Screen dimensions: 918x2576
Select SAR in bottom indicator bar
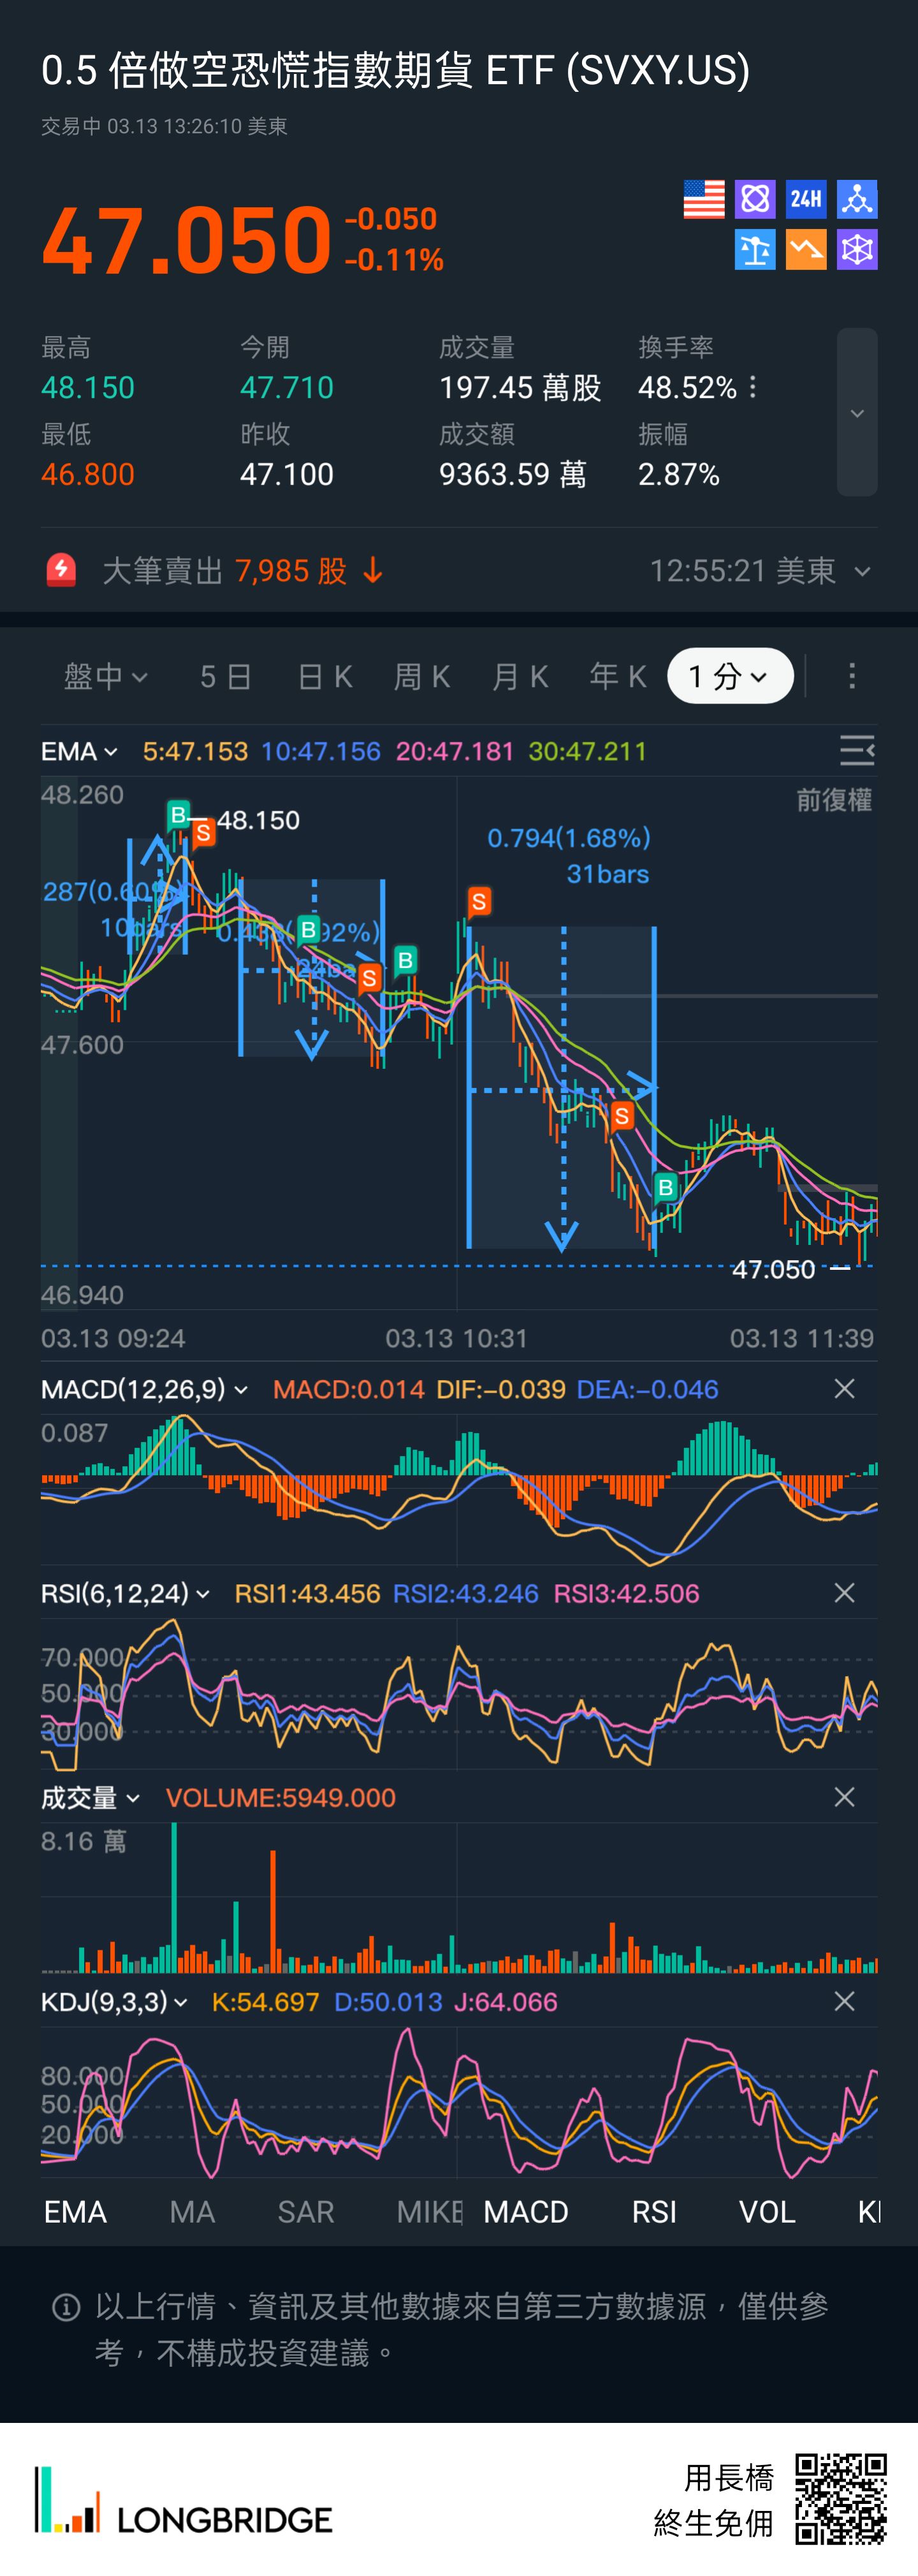coord(306,2212)
